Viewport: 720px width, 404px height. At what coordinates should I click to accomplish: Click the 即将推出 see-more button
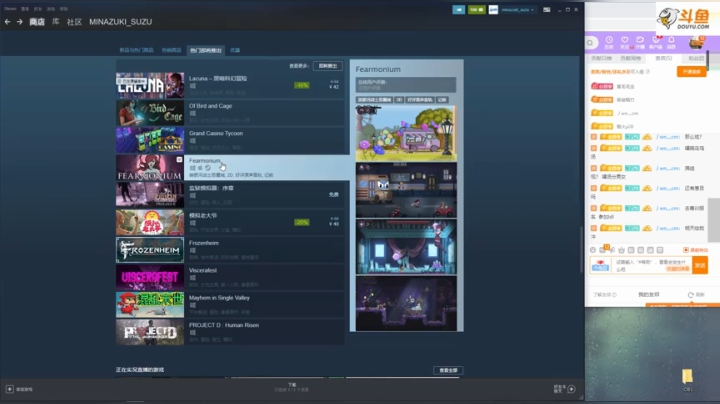(x=327, y=66)
